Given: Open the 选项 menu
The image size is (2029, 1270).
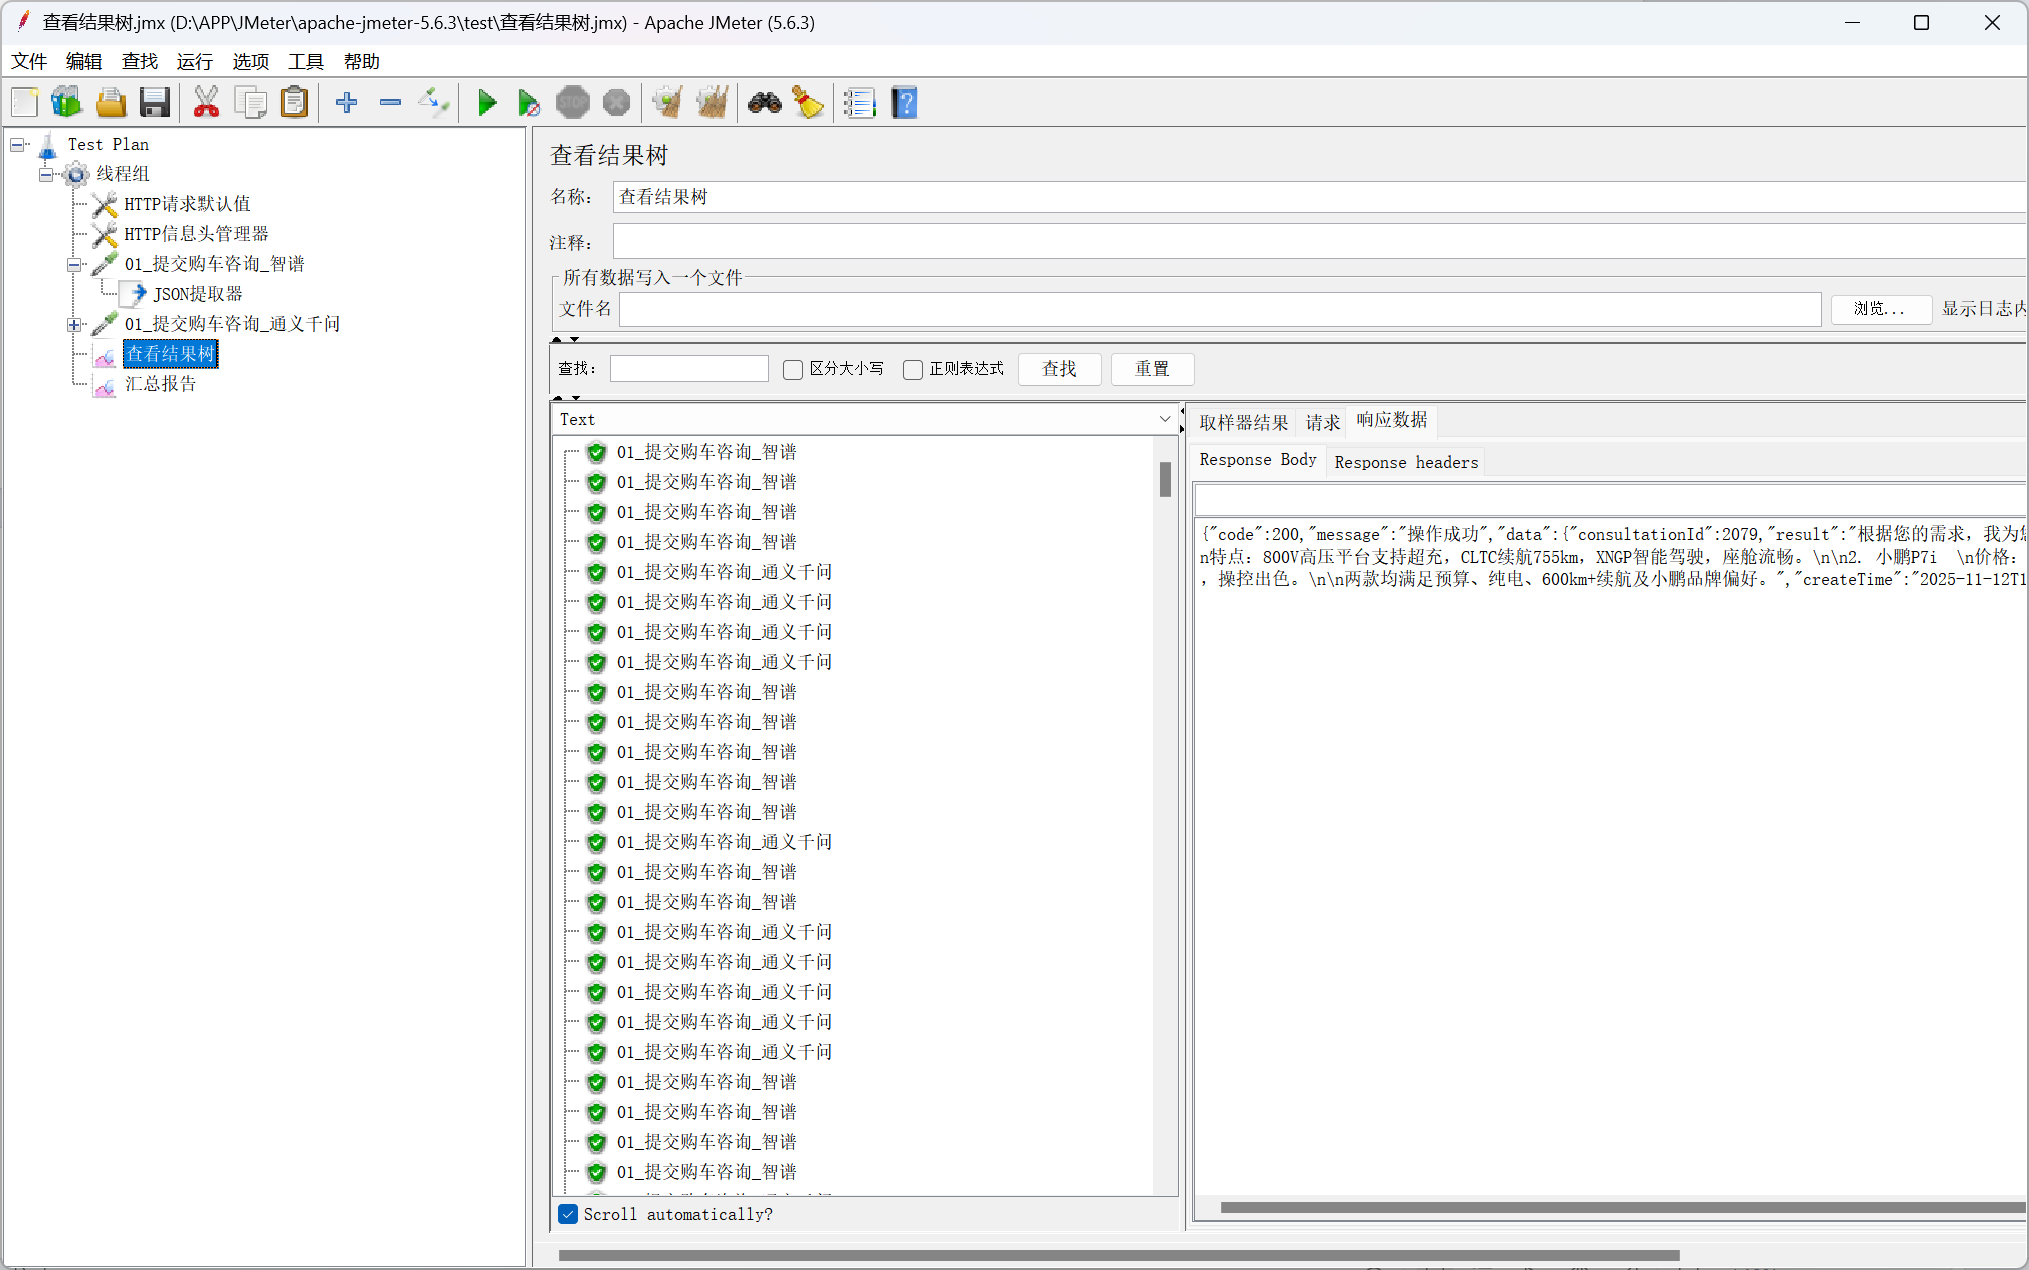Looking at the screenshot, I should coord(251,62).
